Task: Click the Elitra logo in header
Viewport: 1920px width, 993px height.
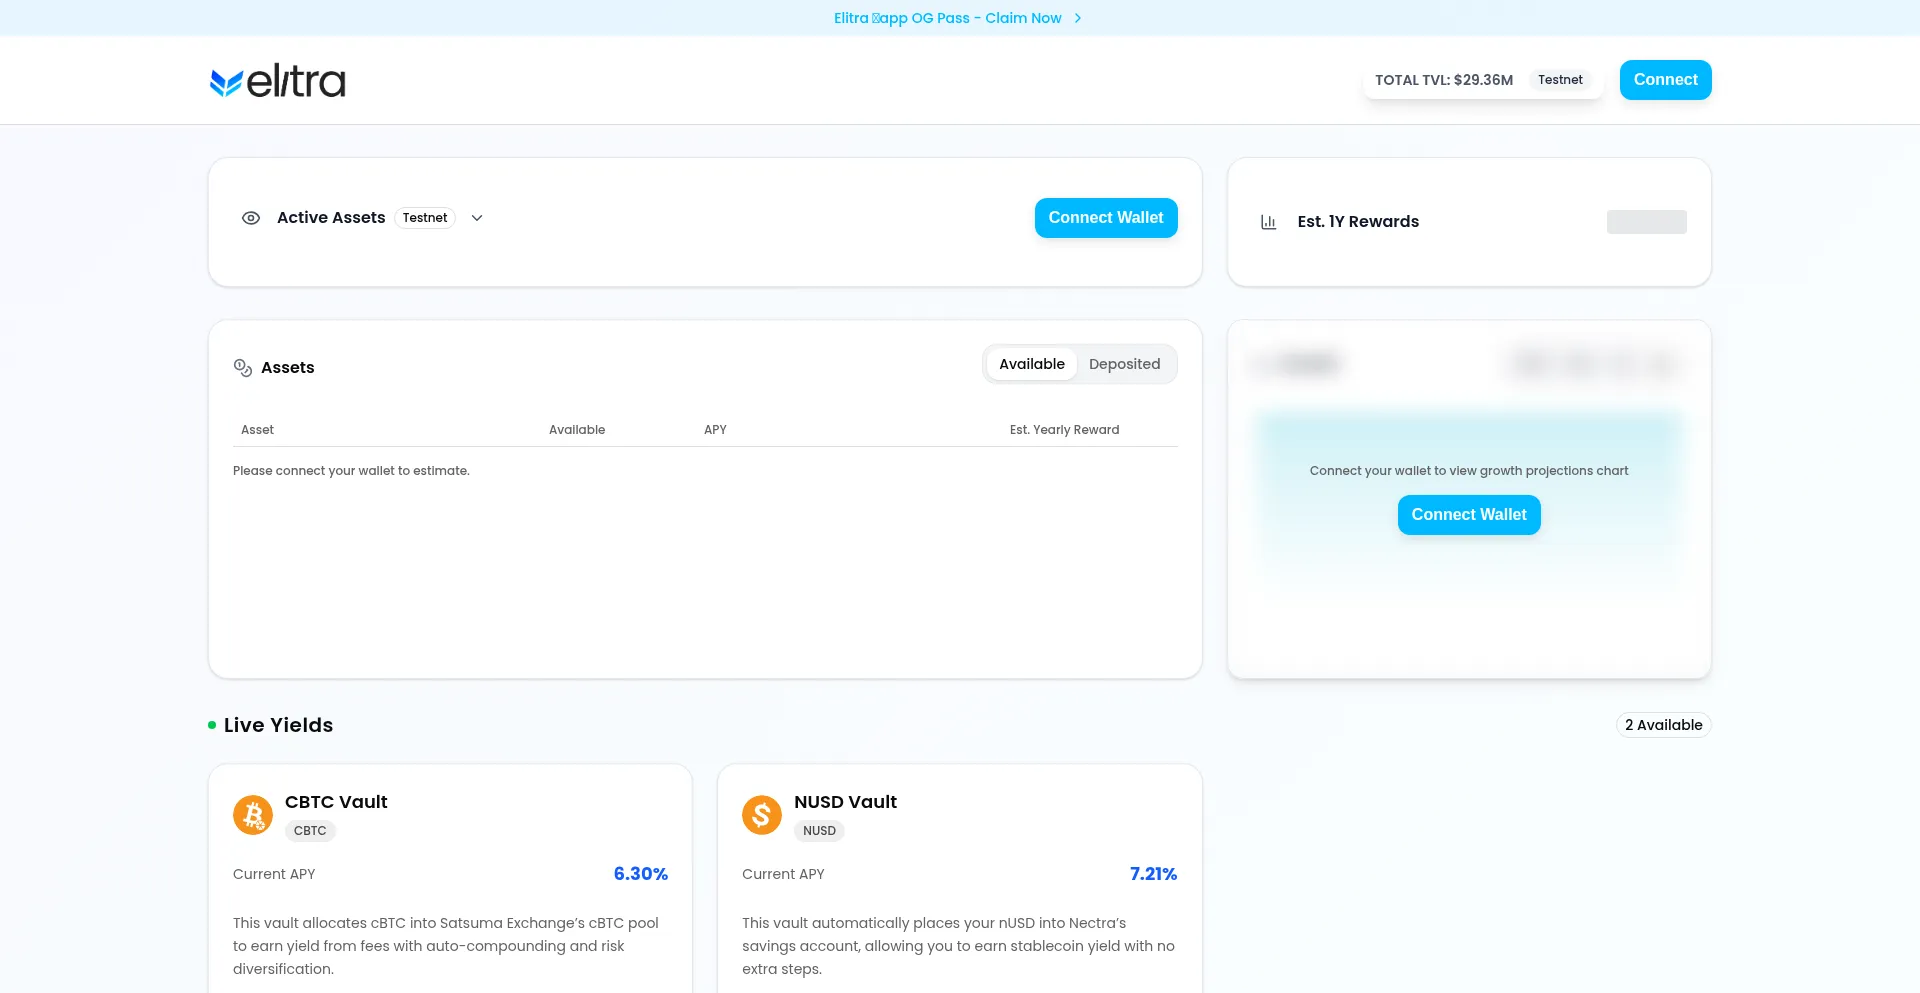Action: (277, 81)
